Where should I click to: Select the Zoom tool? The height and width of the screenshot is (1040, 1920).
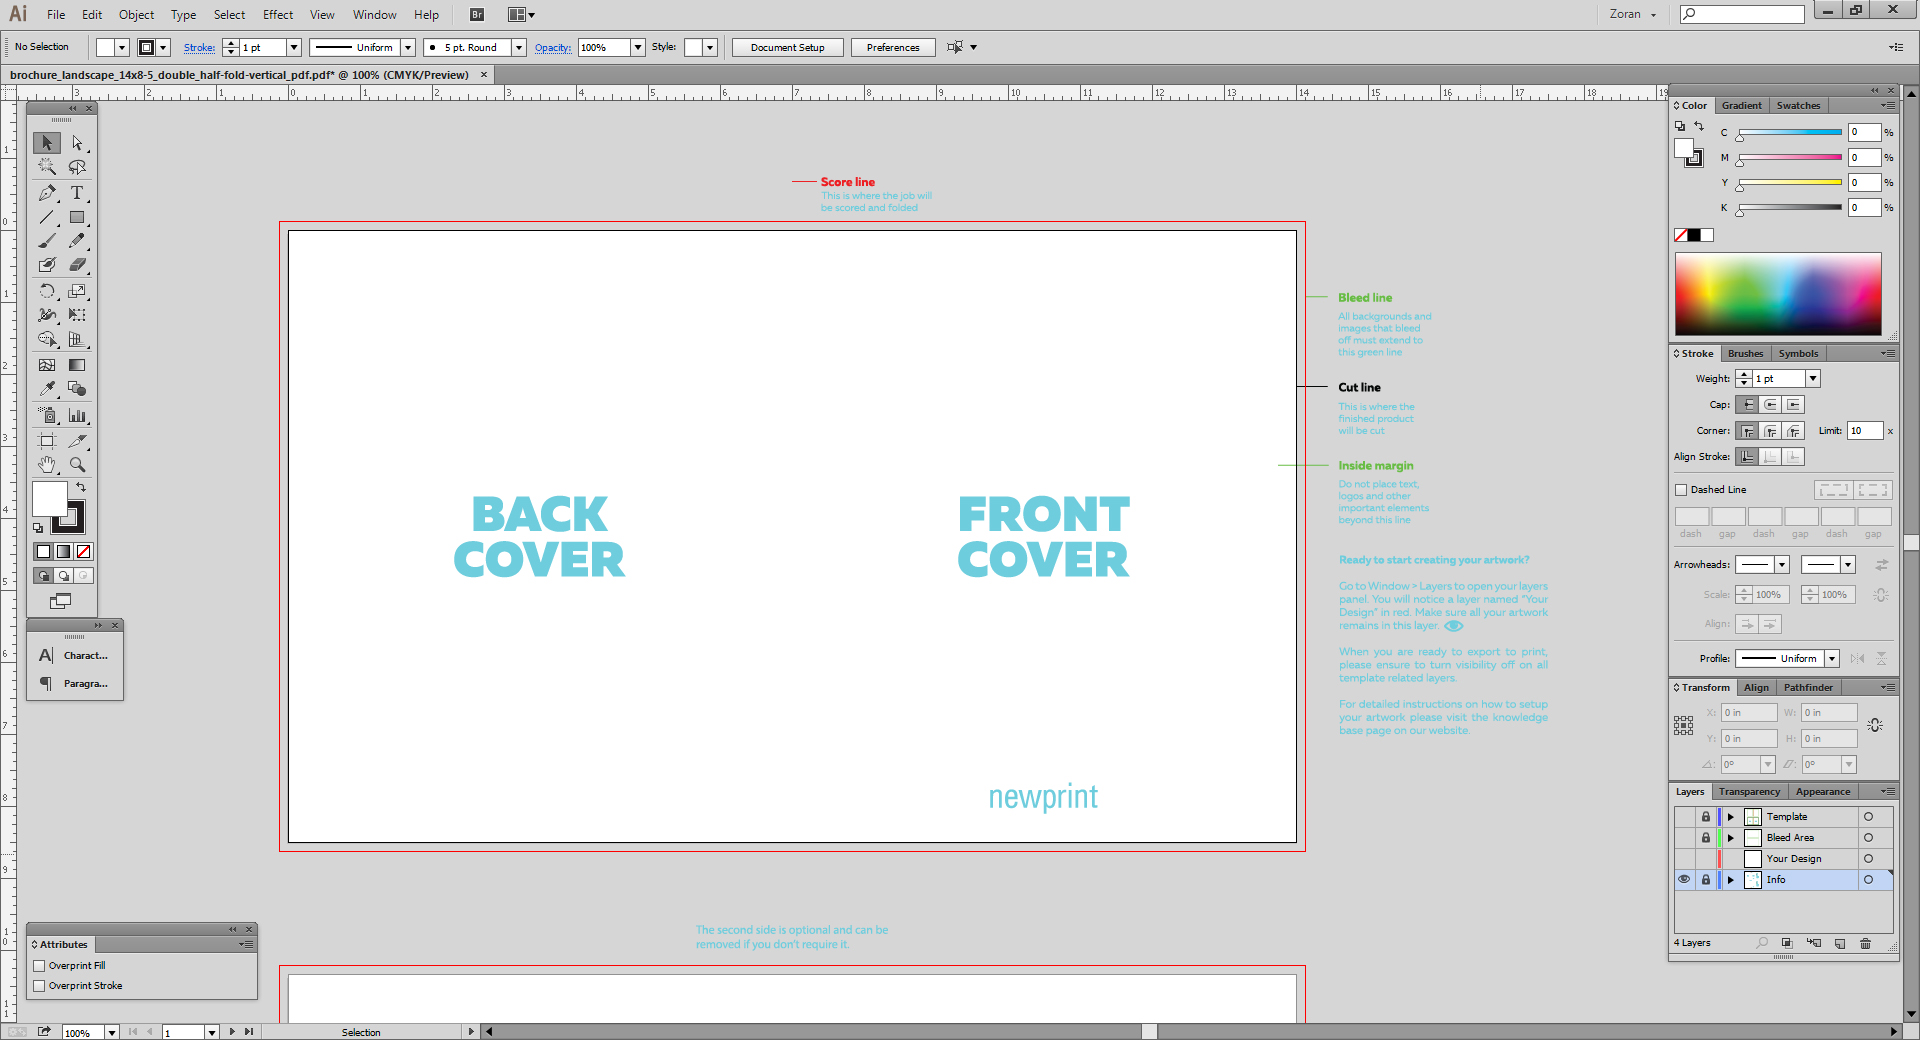click(77, 465)
